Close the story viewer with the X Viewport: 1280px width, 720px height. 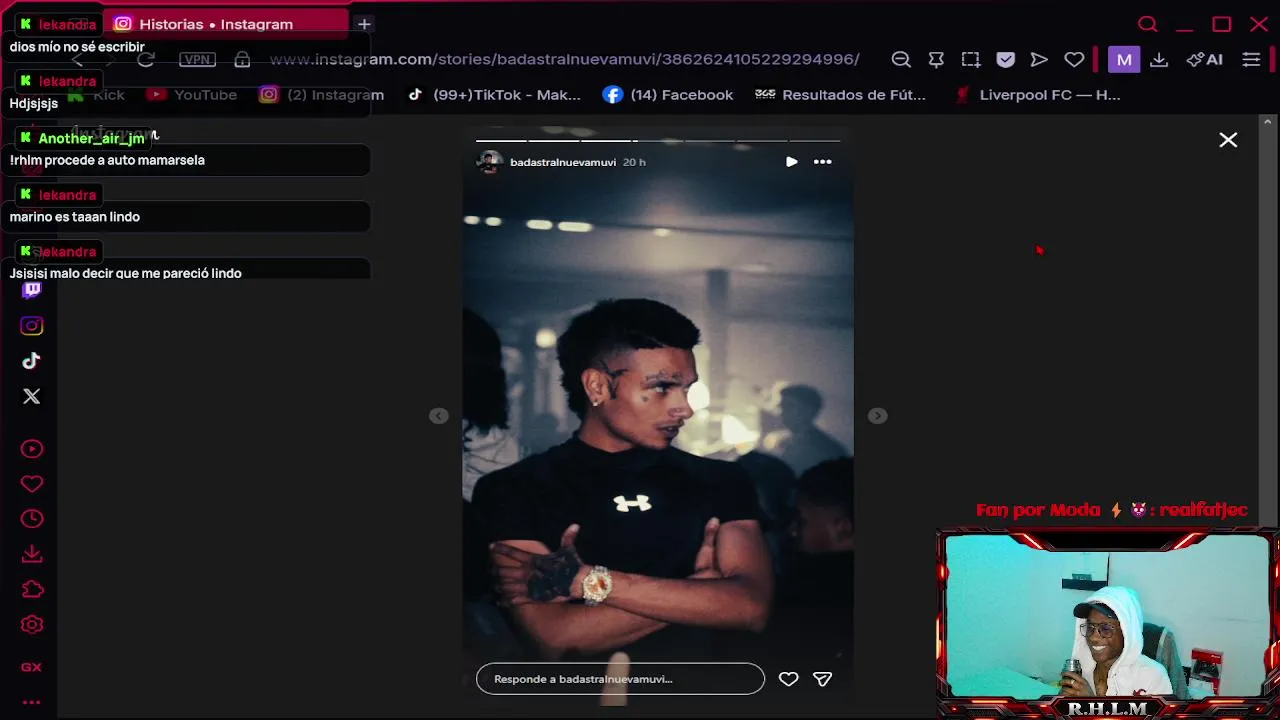coord(1228,140)
